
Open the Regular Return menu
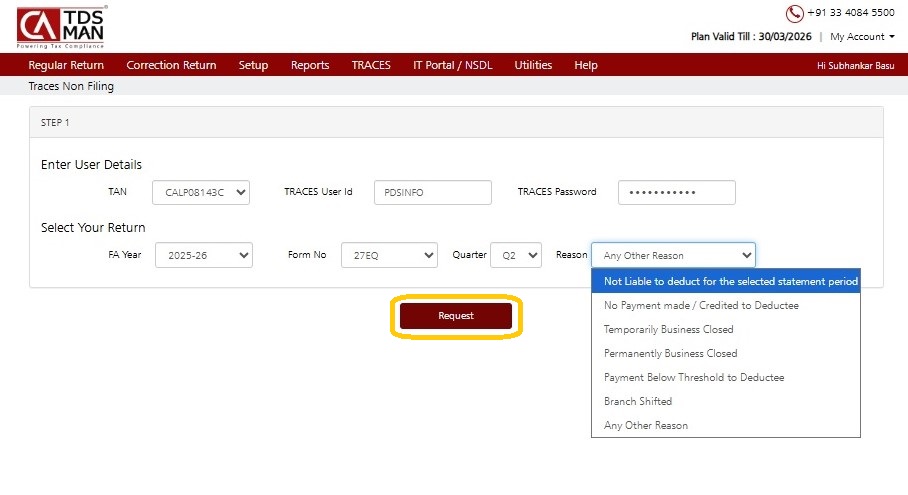tap(66, 65)
